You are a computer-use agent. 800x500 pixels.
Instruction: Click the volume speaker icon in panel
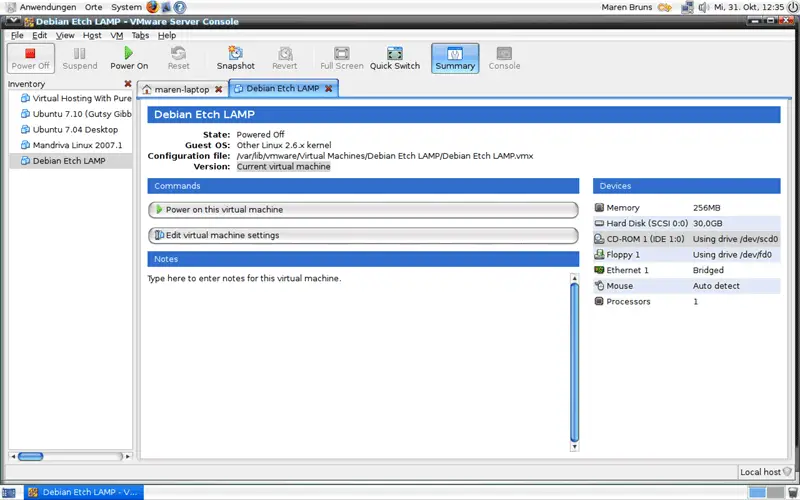(704, 7)
